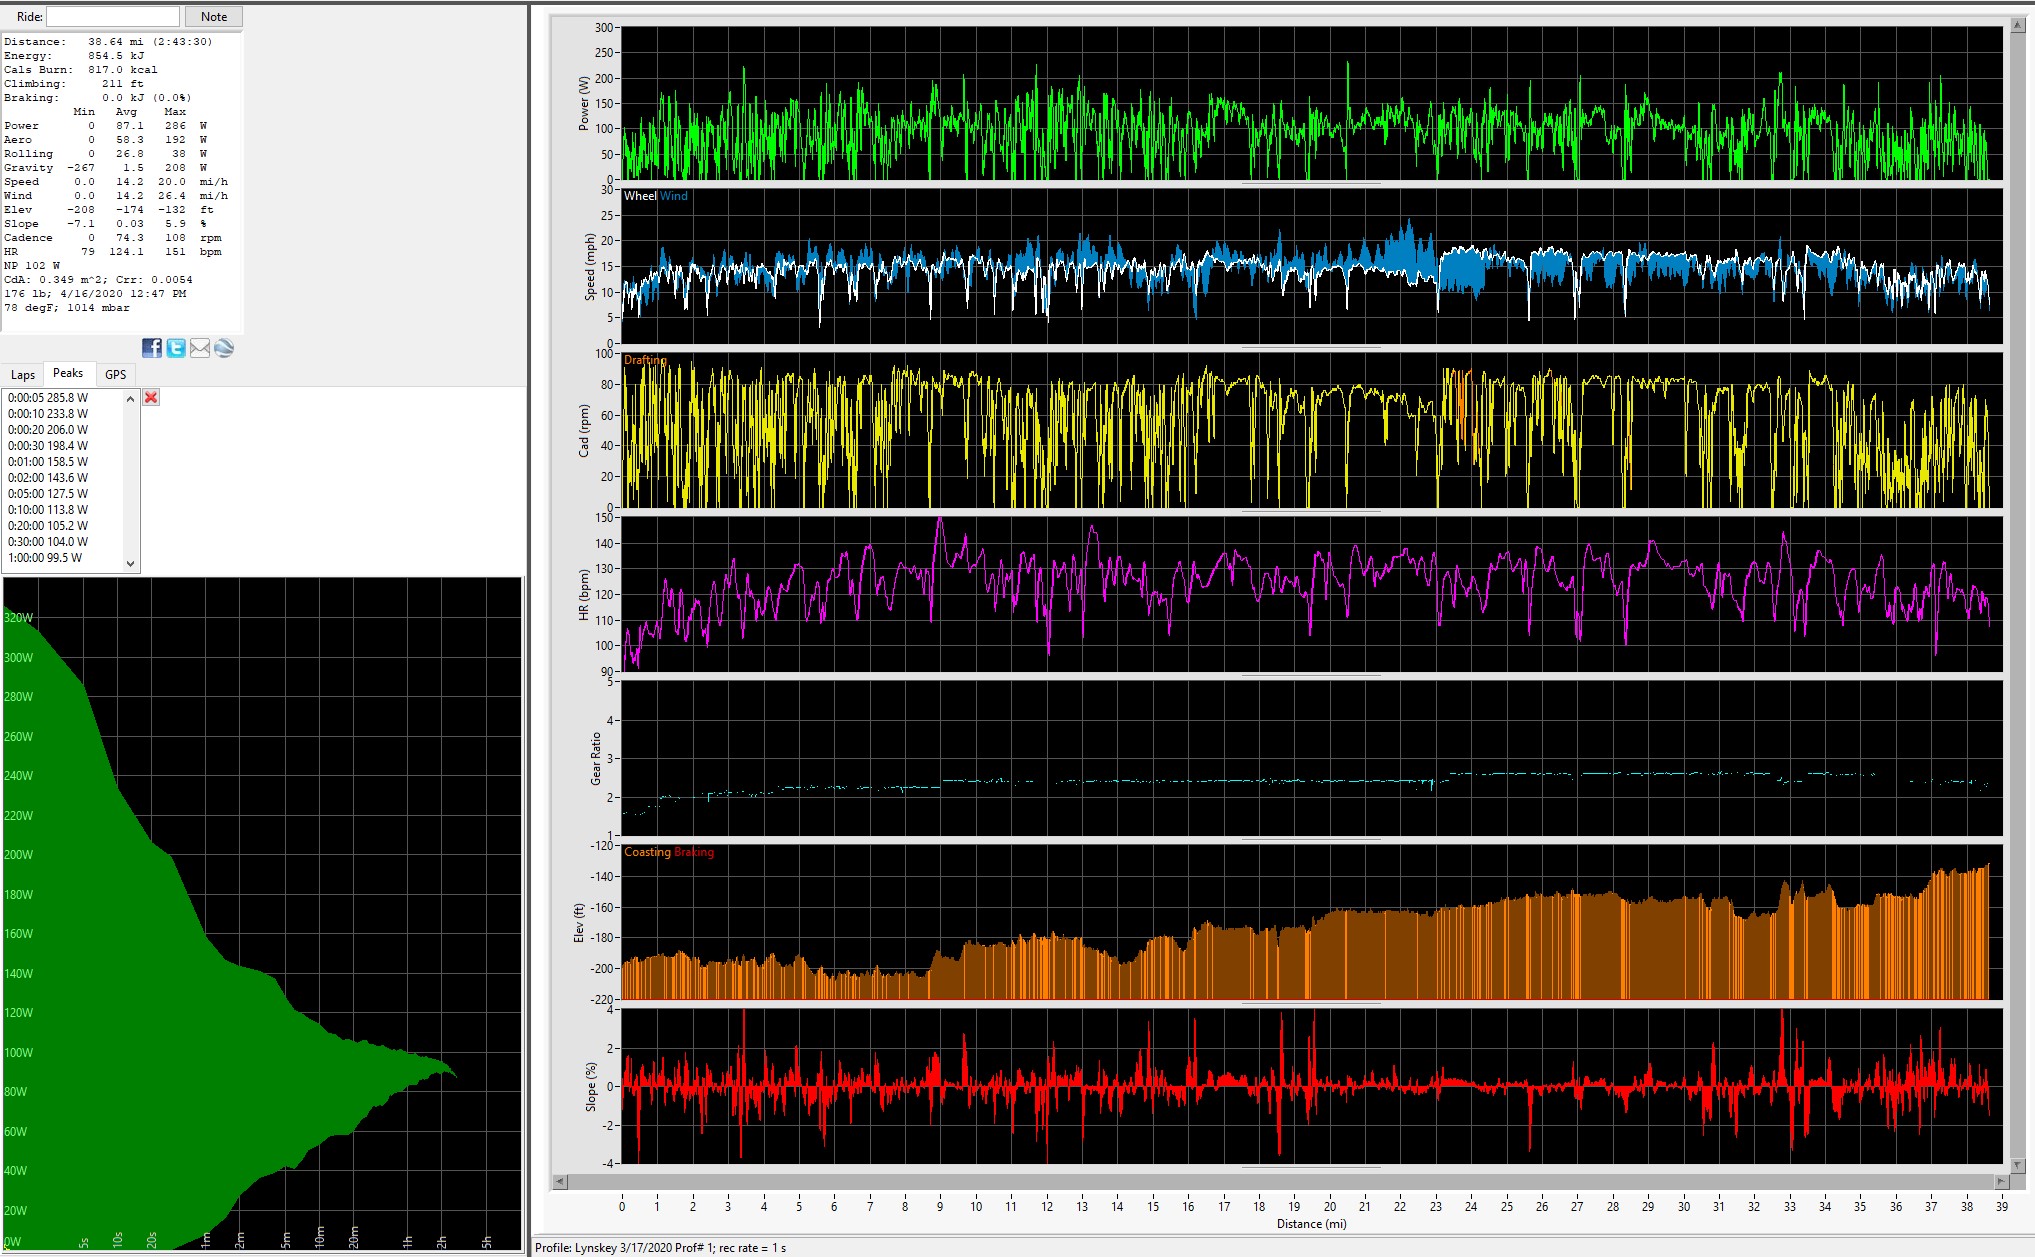This screenshot has width=2035, height=1257.
Task: Click the HR (bpm) axis label
Action: click(x=584, y=595)
